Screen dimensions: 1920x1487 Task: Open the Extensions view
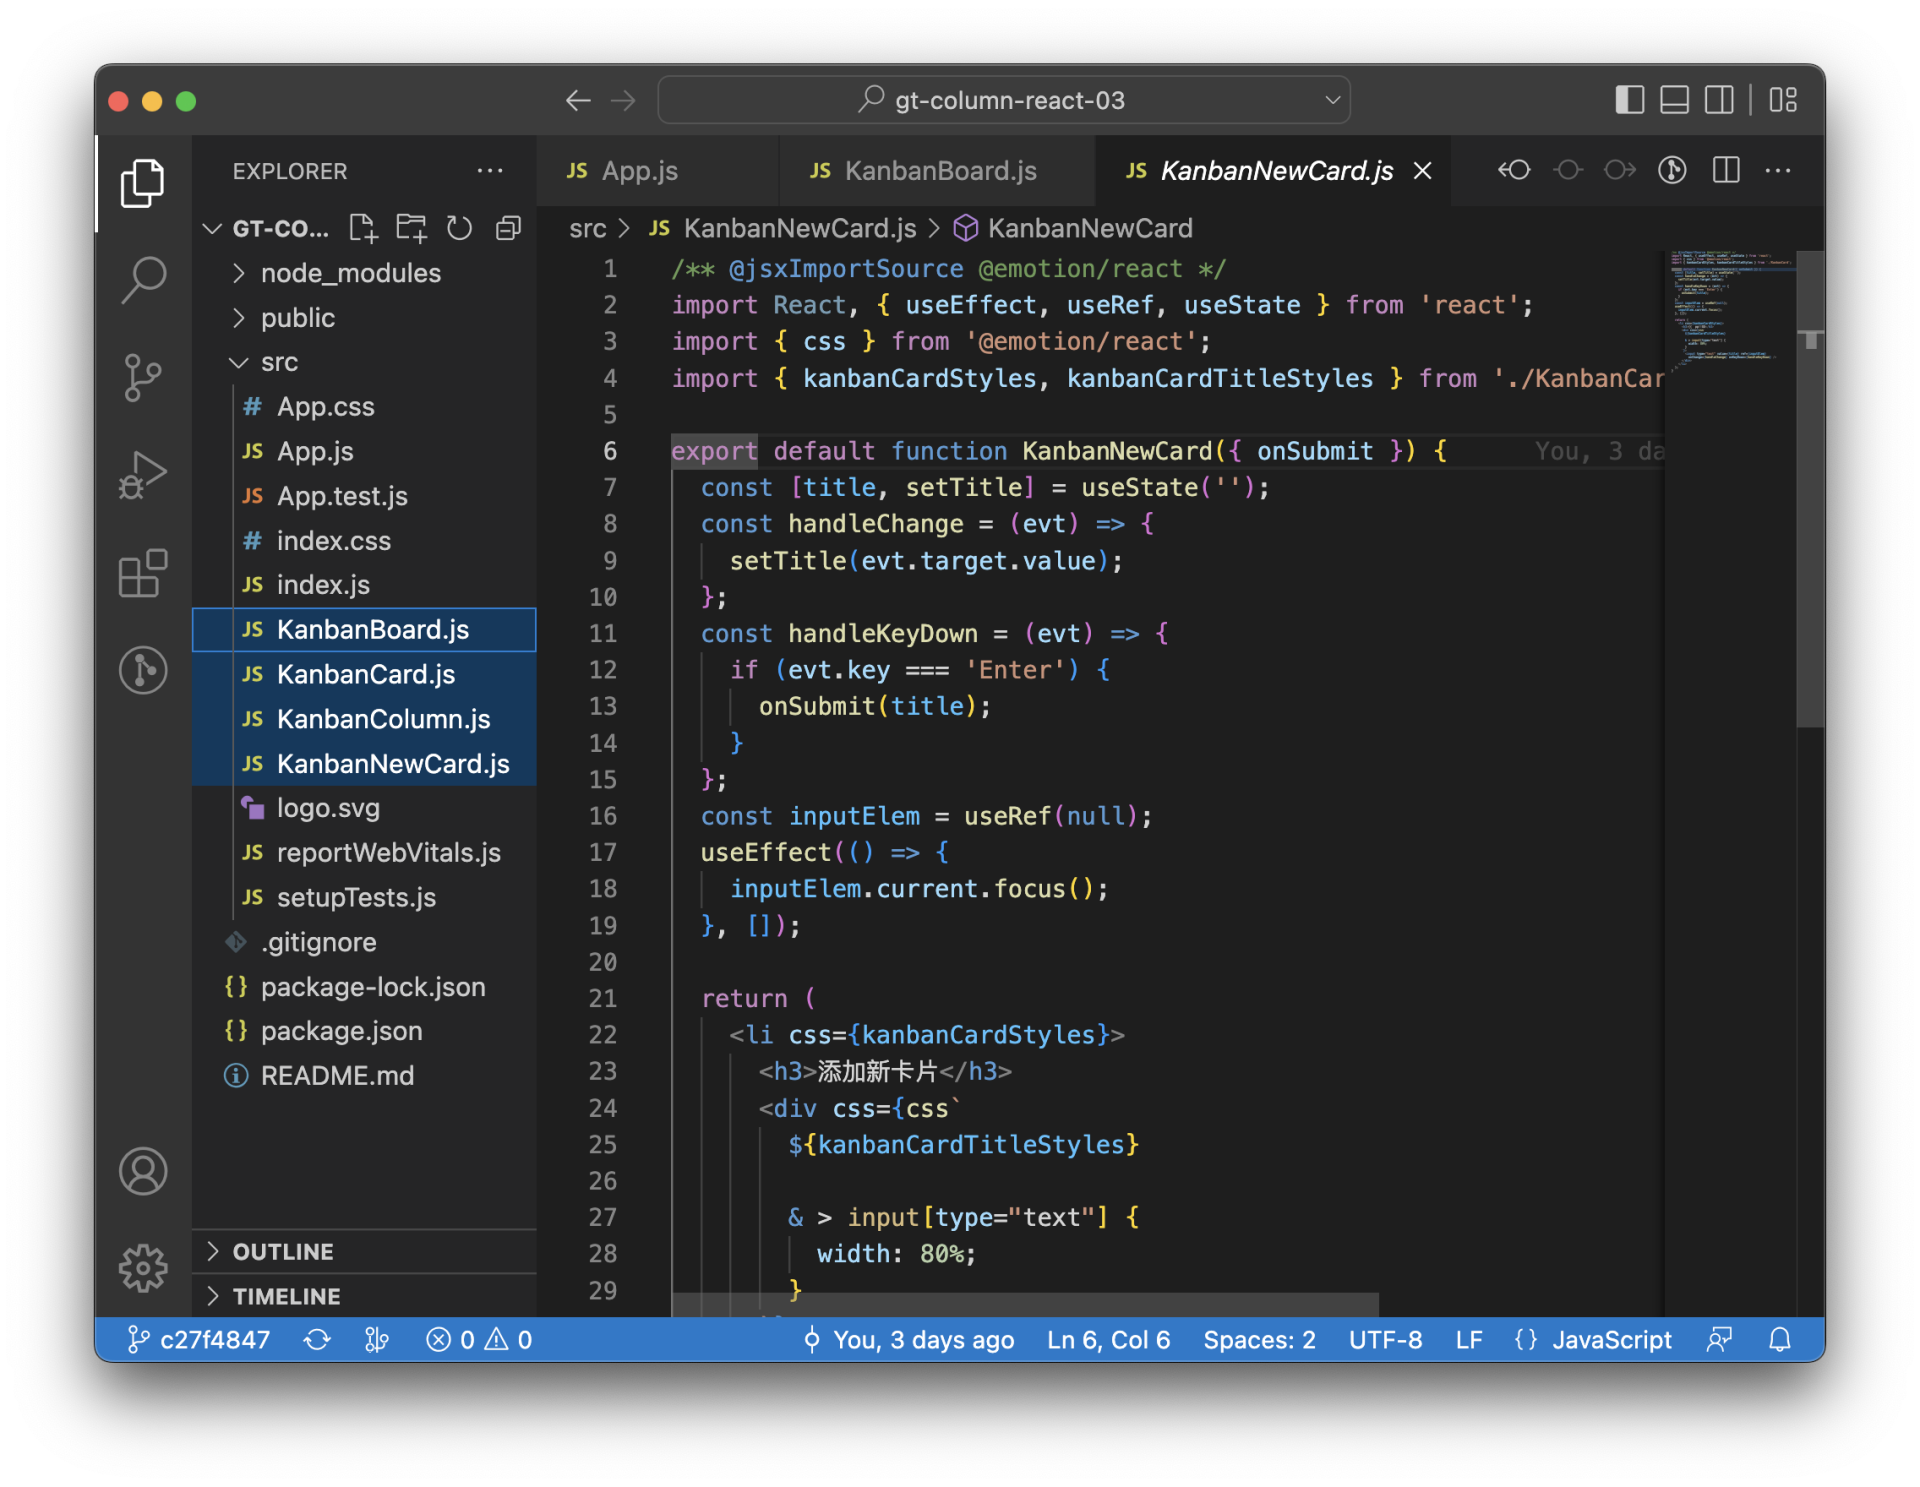click(143, 572)
